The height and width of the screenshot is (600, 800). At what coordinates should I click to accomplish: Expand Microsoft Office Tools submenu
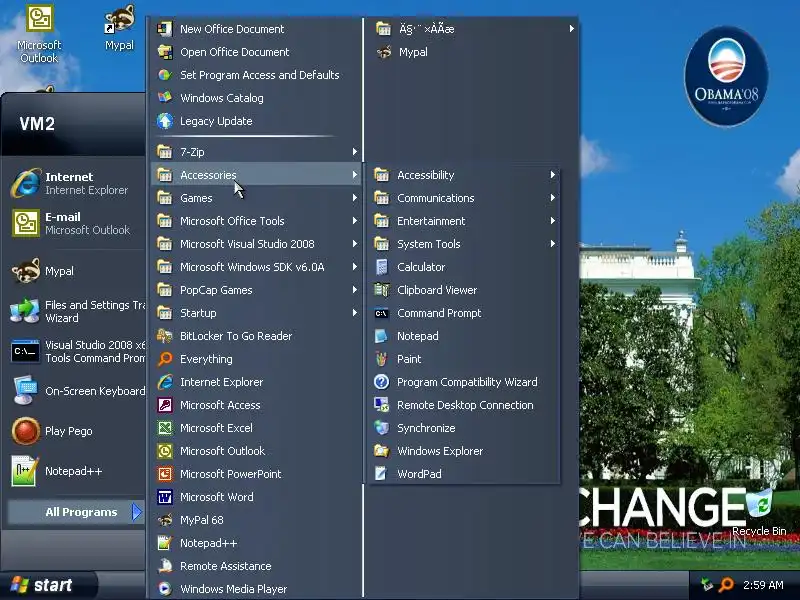tap(256, 220)
